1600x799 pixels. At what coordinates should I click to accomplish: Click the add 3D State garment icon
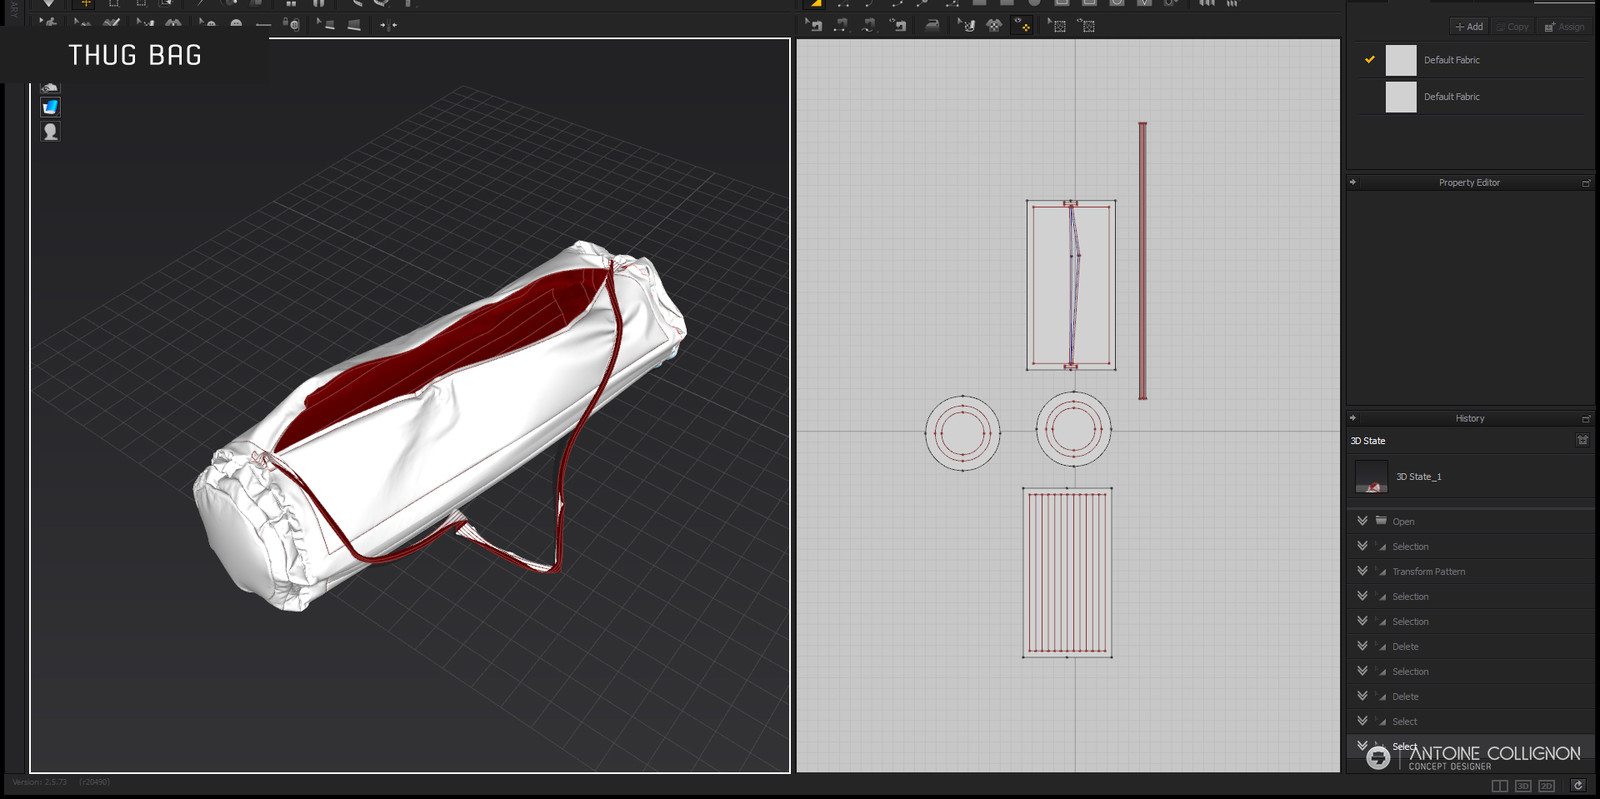(1582, 440)
